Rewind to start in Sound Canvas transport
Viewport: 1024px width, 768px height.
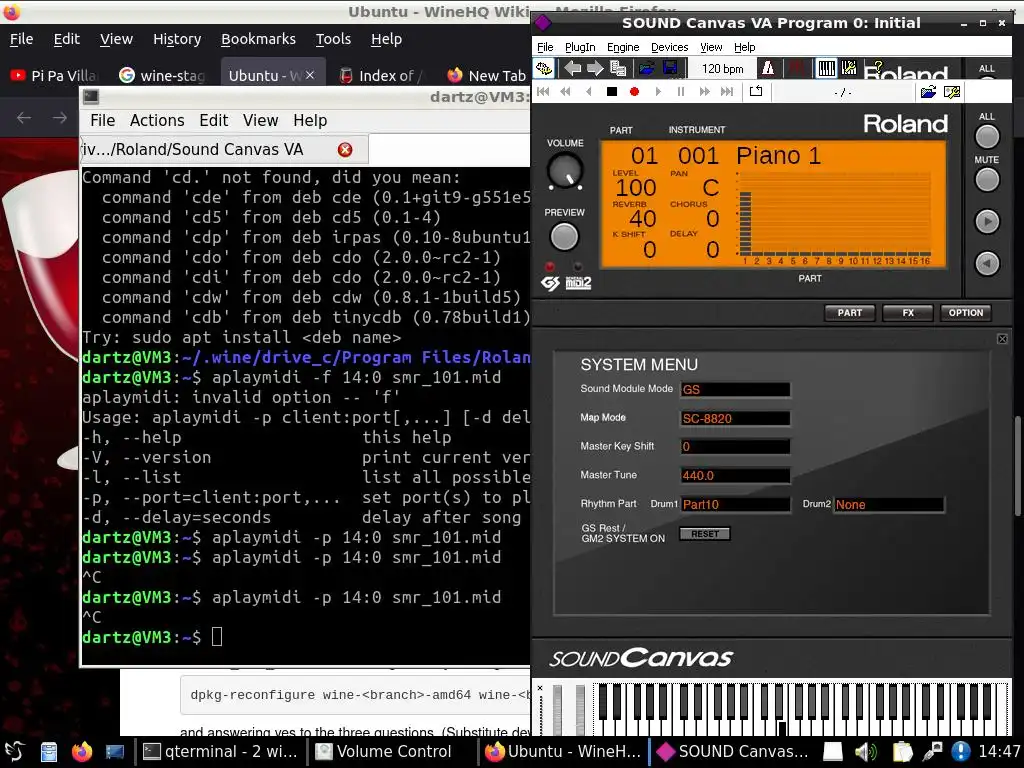point(543,92)
